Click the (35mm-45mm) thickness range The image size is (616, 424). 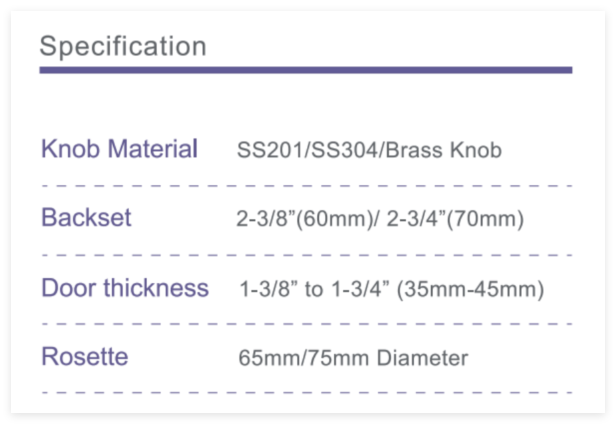[x=470, y=290]
